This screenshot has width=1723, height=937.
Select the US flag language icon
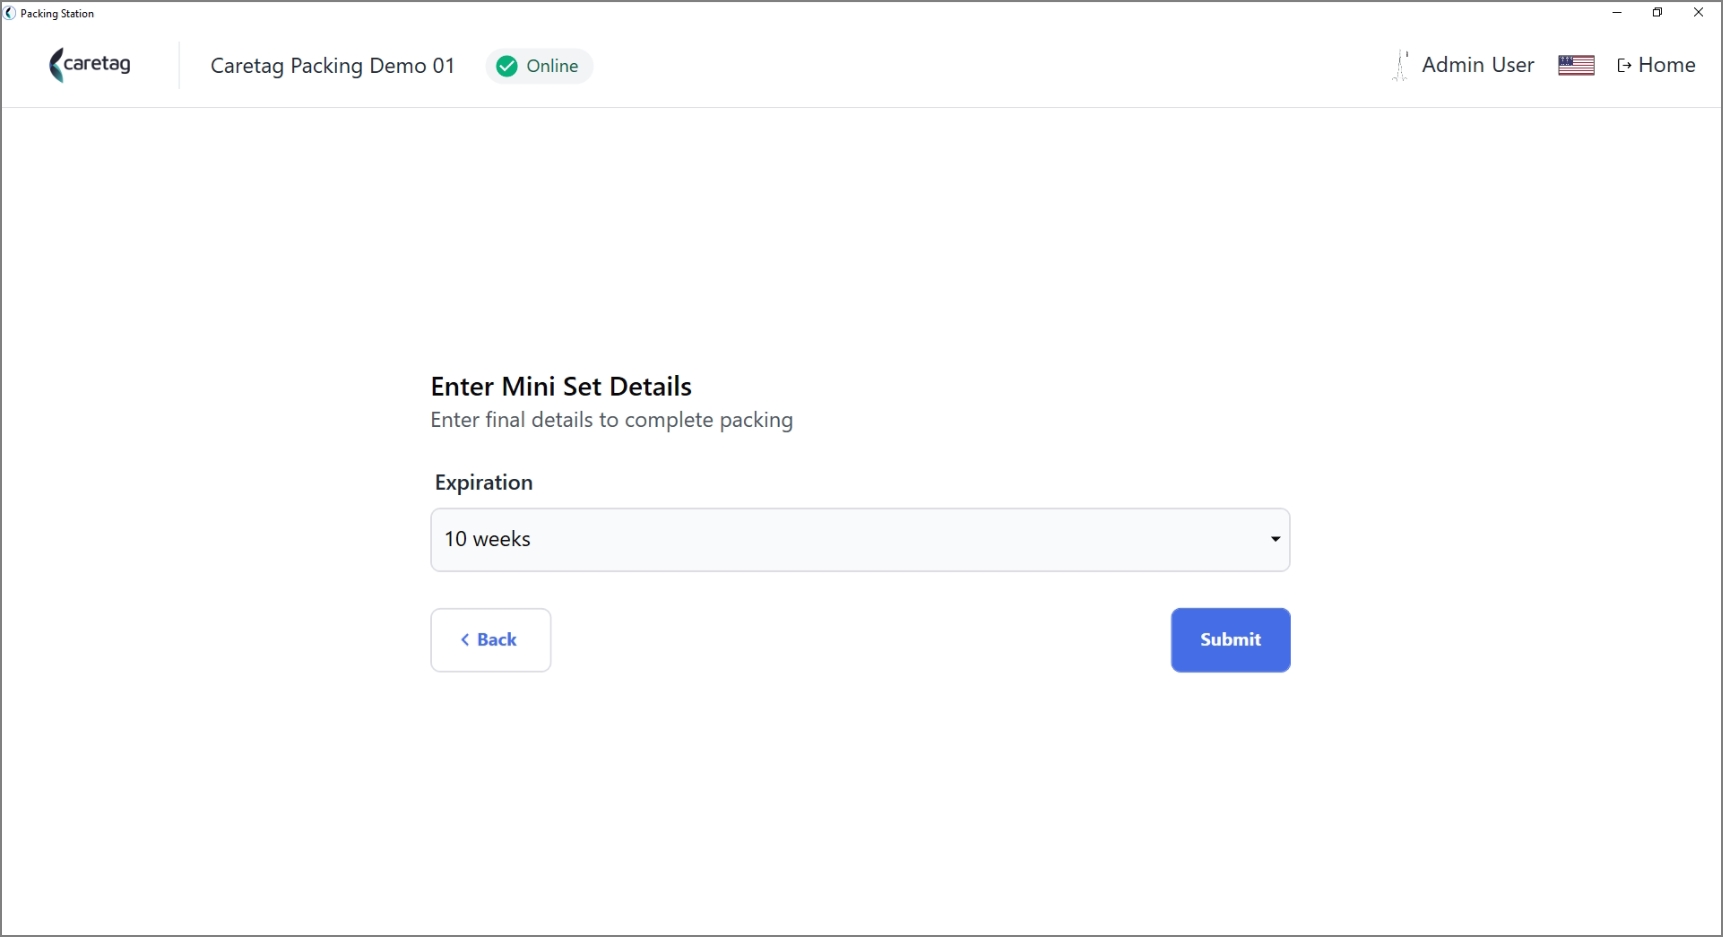pos(1576,65)
